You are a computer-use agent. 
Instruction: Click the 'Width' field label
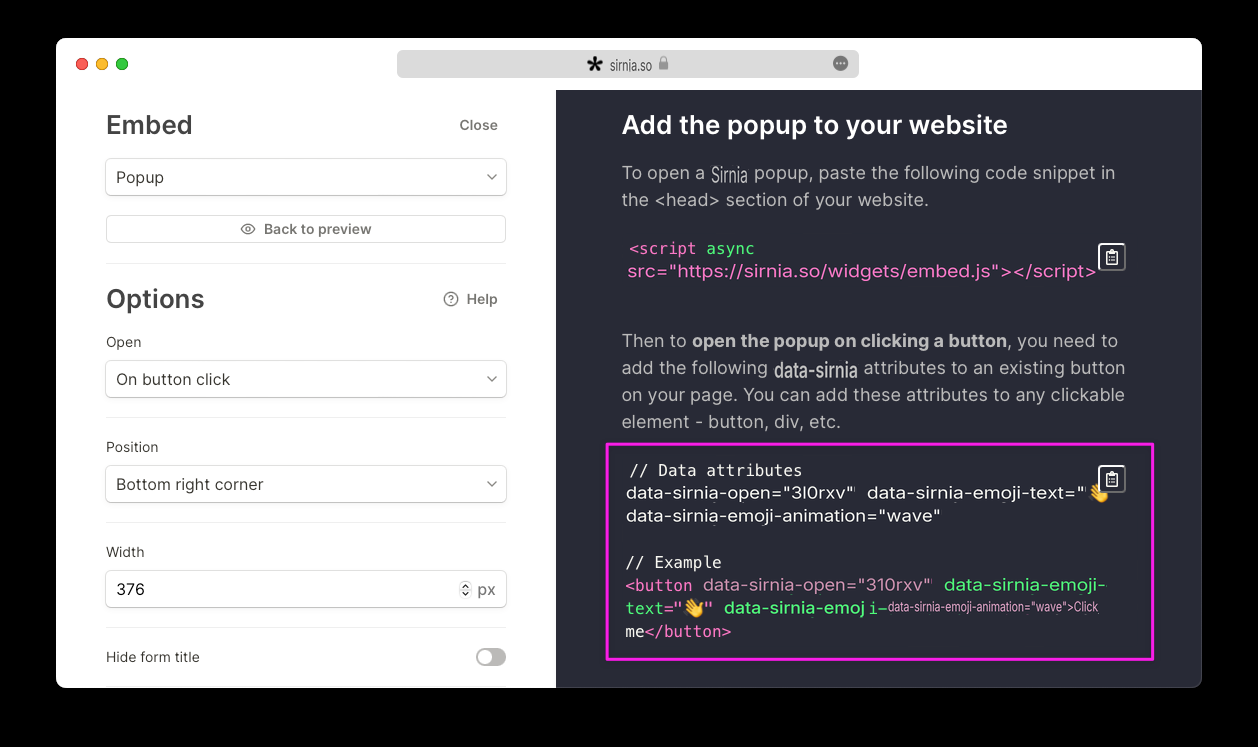[x=125, y=552]
